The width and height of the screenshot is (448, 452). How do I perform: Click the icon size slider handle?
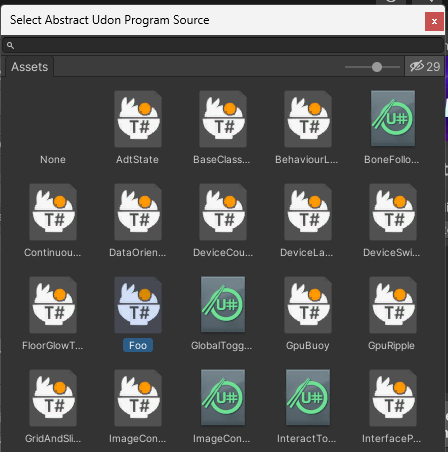377,67
